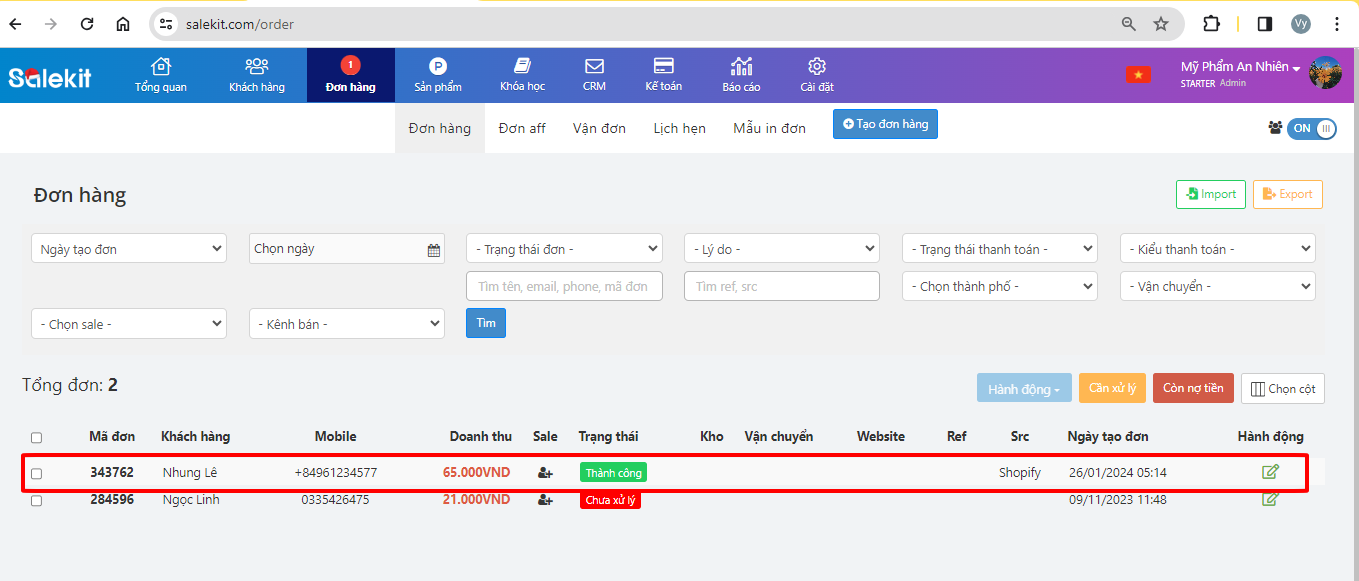Open the Cài đặt settings gear
Viewport: 1359px width, 581px height.
[816, 67]
